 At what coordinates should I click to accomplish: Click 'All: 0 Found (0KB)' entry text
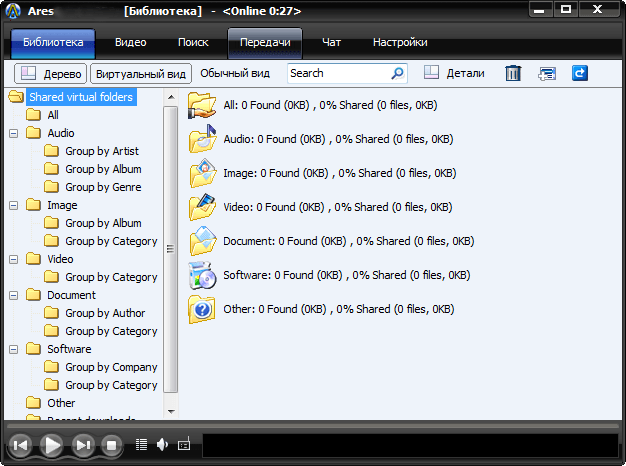(x=330, y=105)
